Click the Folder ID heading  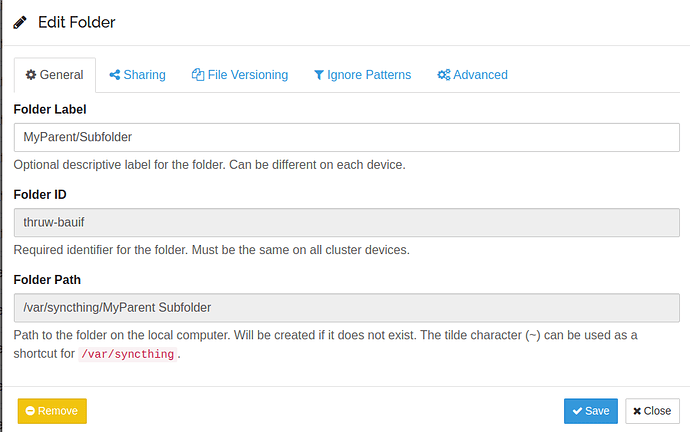coord(40,195)
